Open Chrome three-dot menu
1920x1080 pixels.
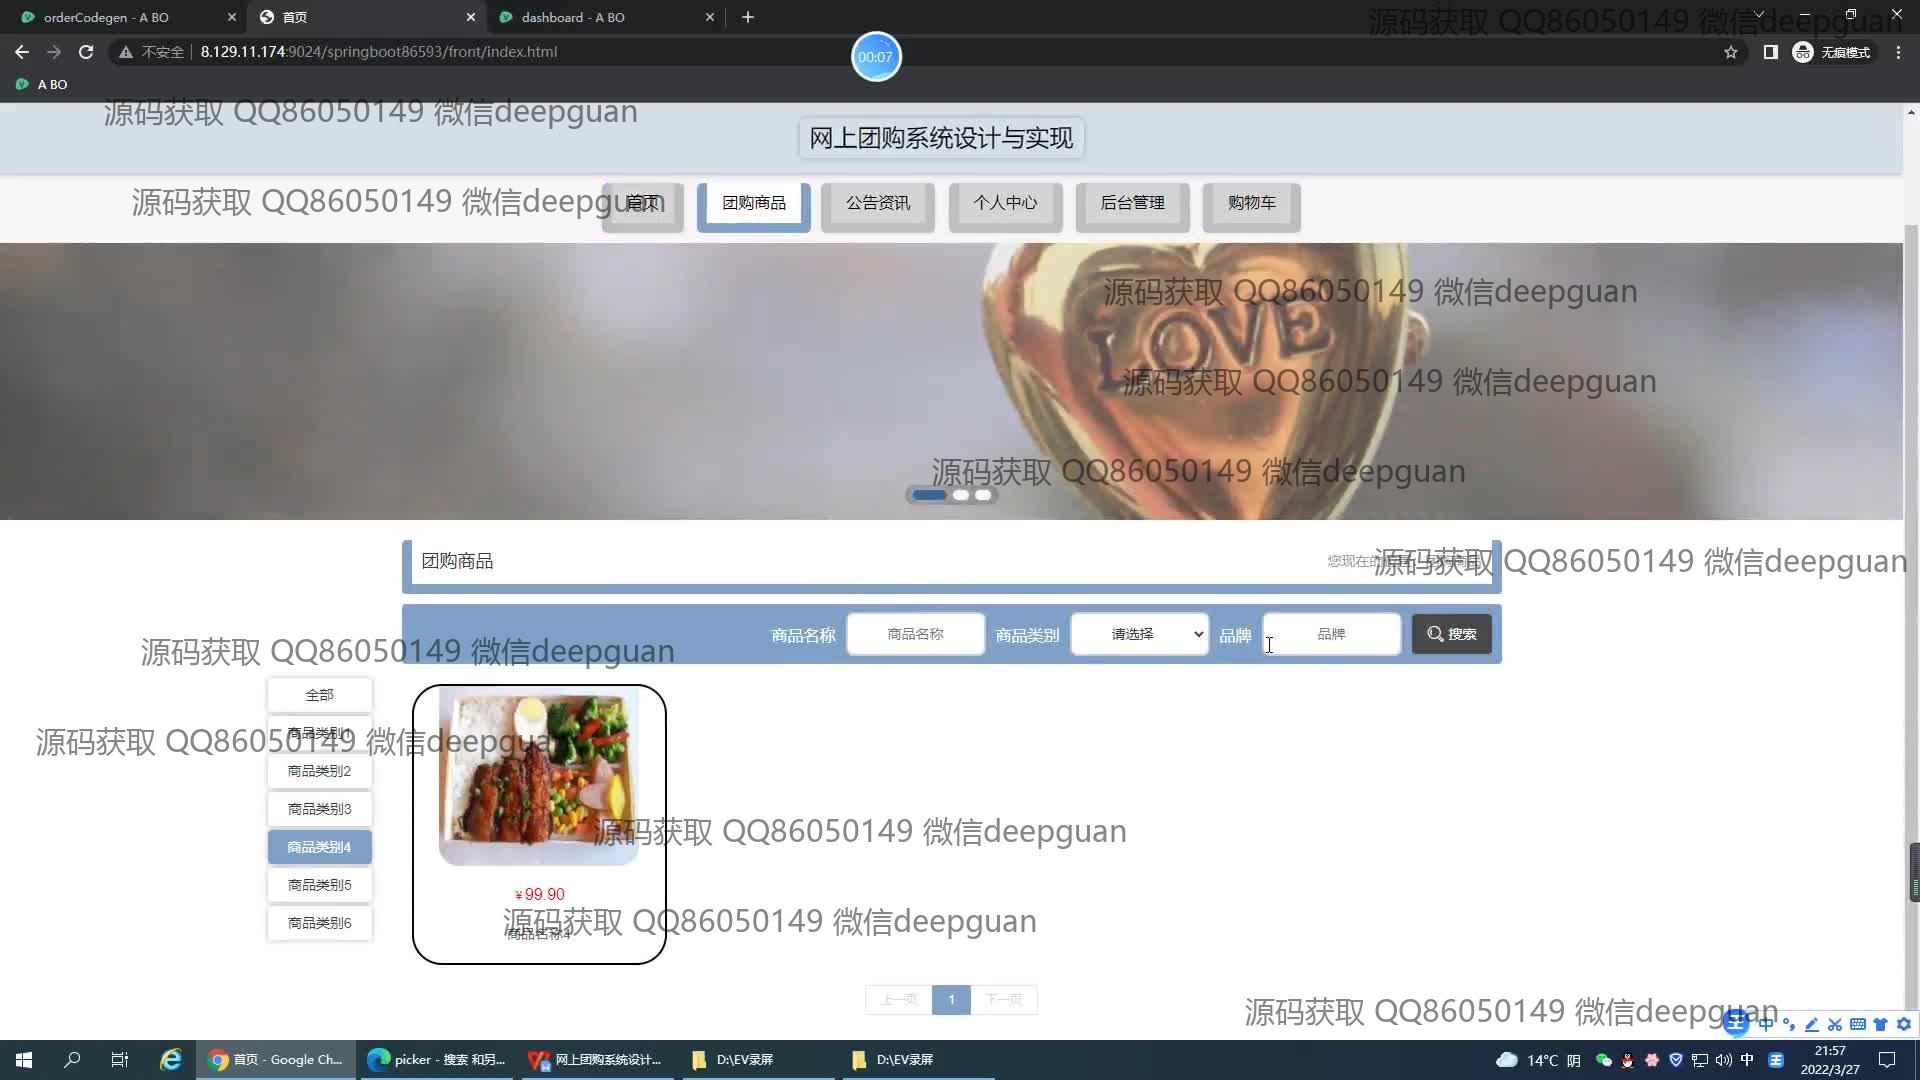pos(1898,52)
